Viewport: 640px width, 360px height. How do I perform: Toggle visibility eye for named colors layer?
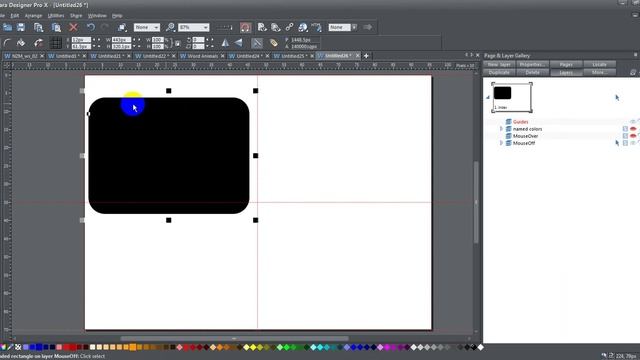point(633,129)
